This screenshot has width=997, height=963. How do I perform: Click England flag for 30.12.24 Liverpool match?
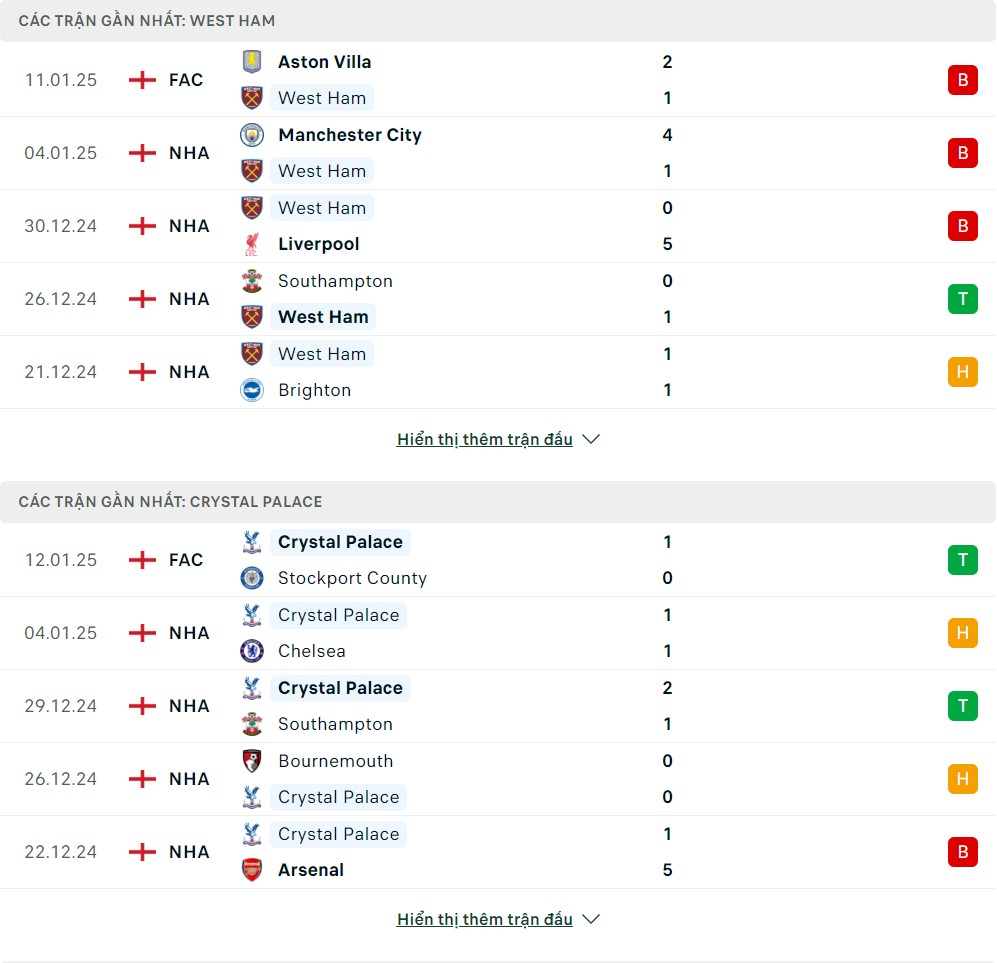point(142,226)
